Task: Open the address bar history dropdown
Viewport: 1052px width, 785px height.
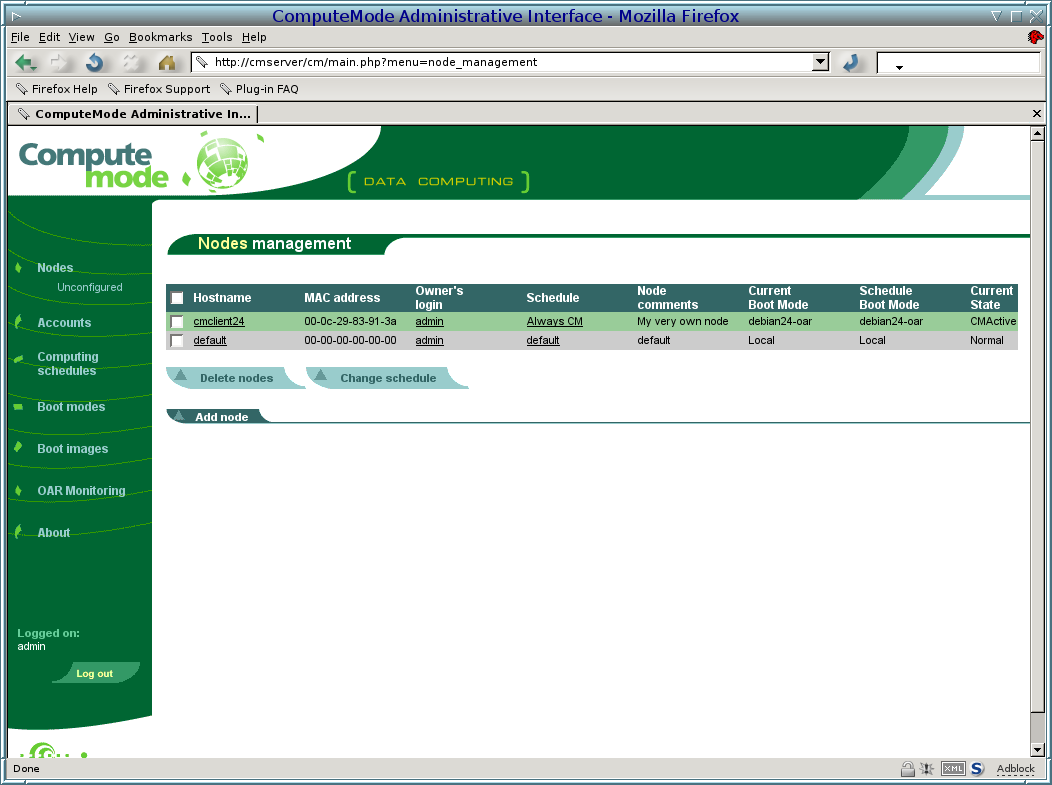Action: pos(821,62)
